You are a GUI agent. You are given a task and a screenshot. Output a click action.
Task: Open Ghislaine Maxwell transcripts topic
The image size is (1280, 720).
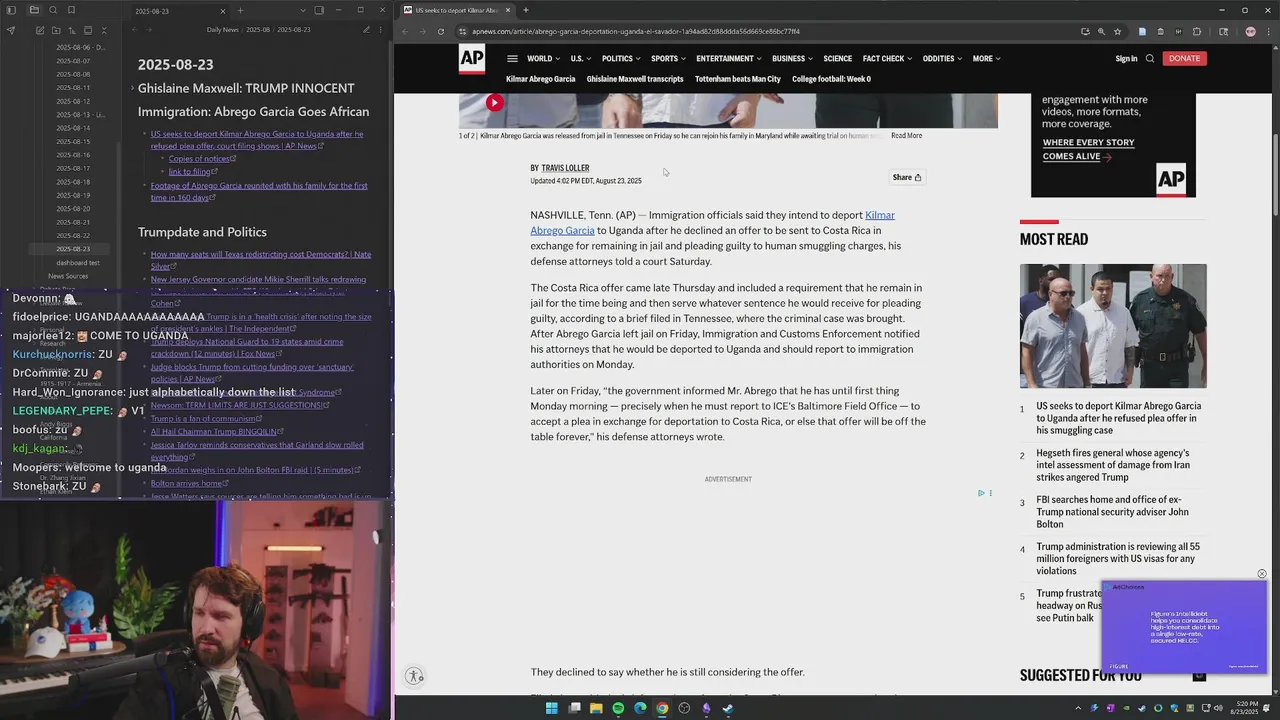pos(635,79)
